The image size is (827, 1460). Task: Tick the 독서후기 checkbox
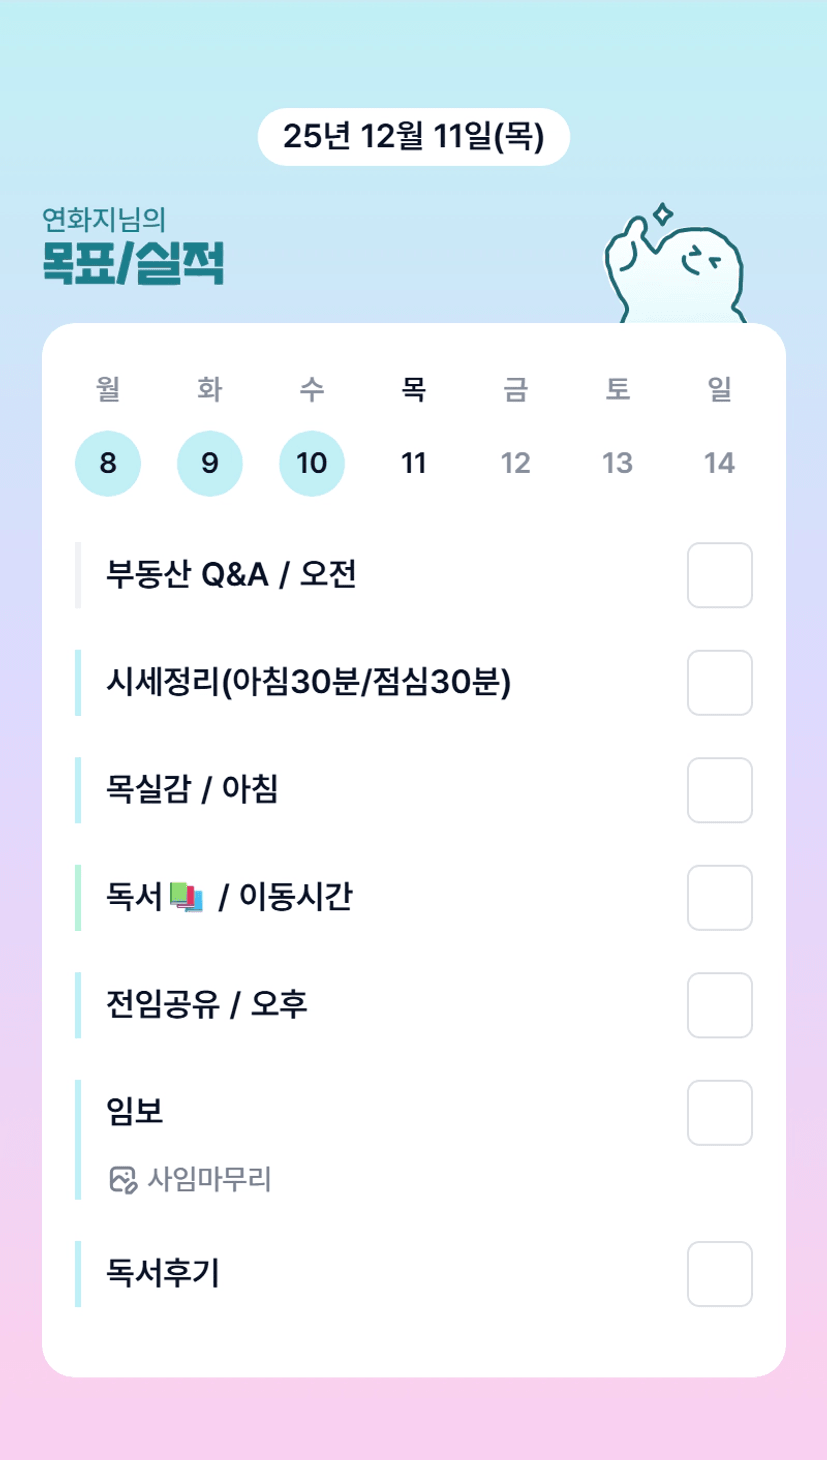(719, 1274)
